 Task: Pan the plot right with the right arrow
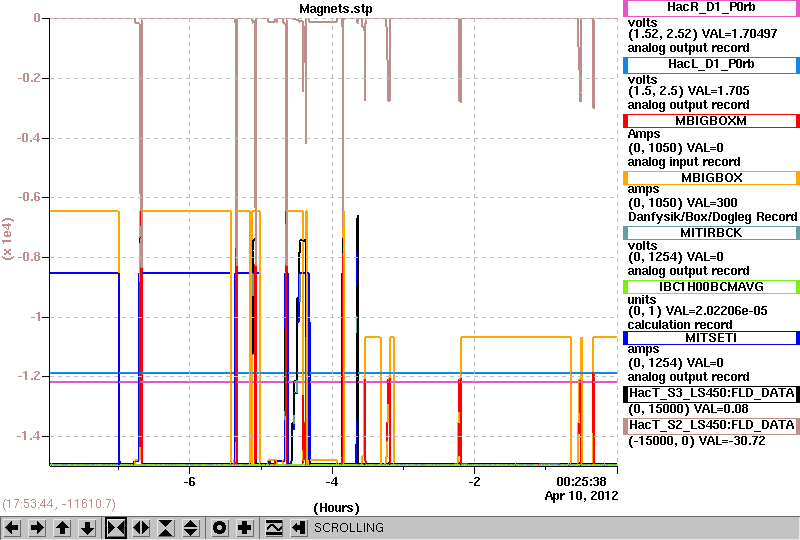[37, 528]
